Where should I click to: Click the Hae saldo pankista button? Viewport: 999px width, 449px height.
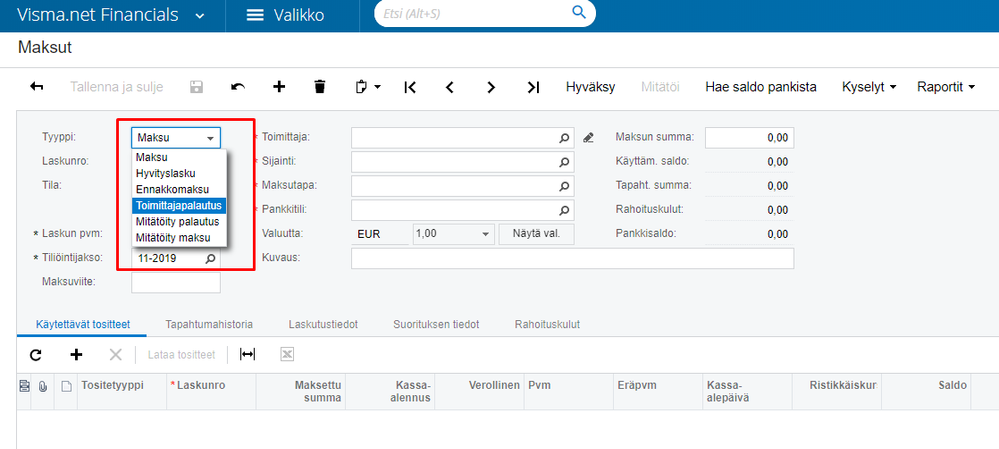pos(760,87)
